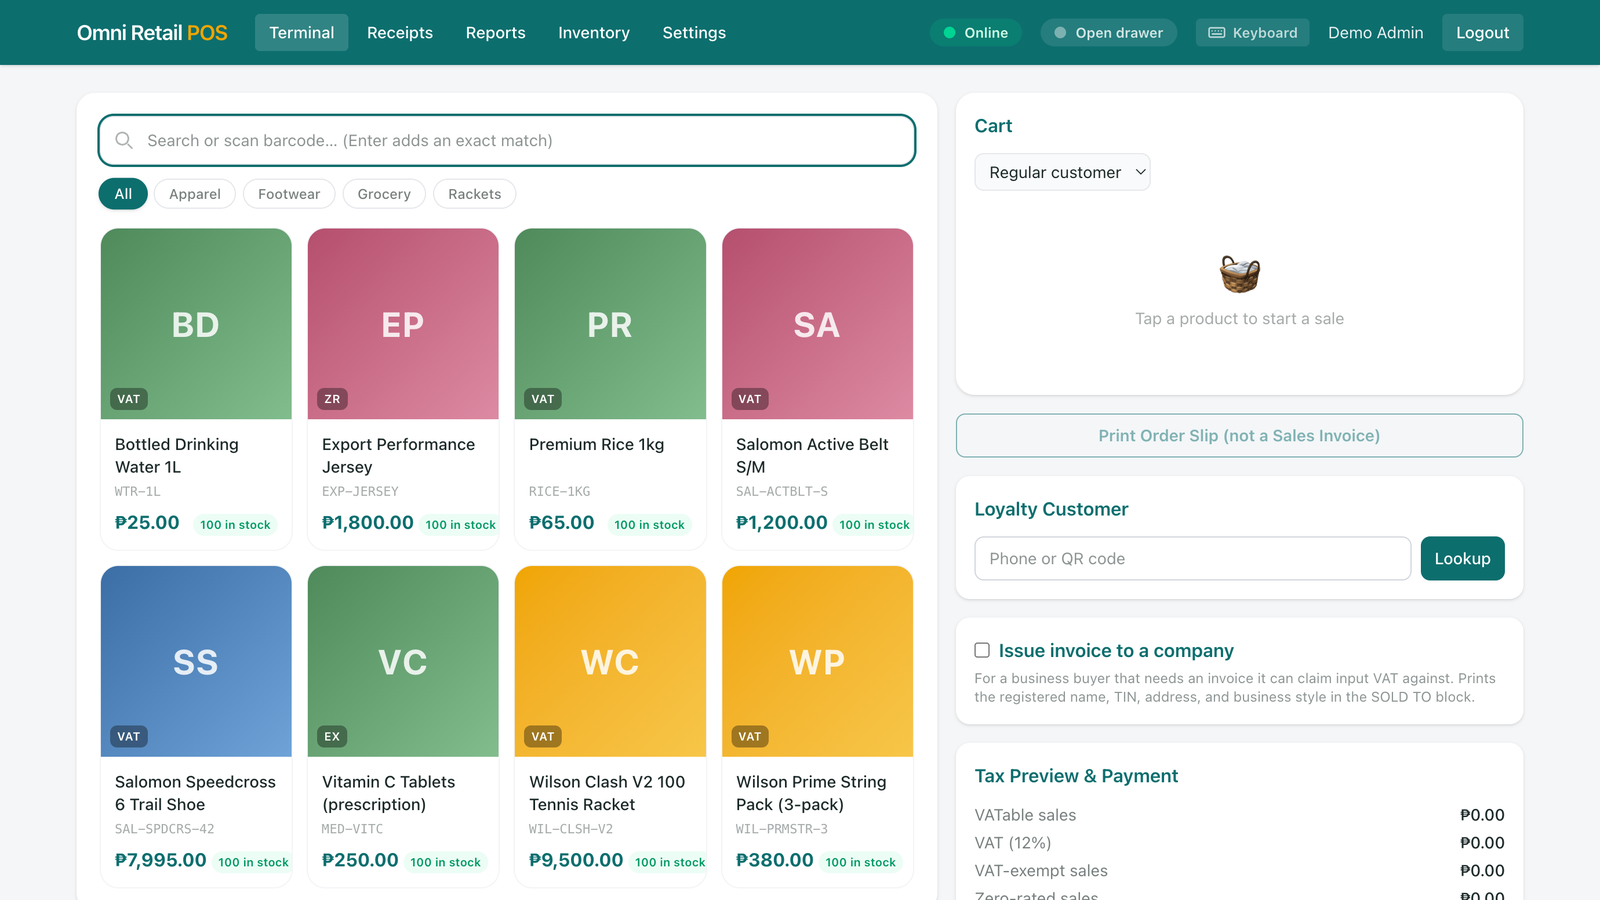Select the Wilson Clash WC product tile
The image size is (1600, 900).
(x=610, y=727)
